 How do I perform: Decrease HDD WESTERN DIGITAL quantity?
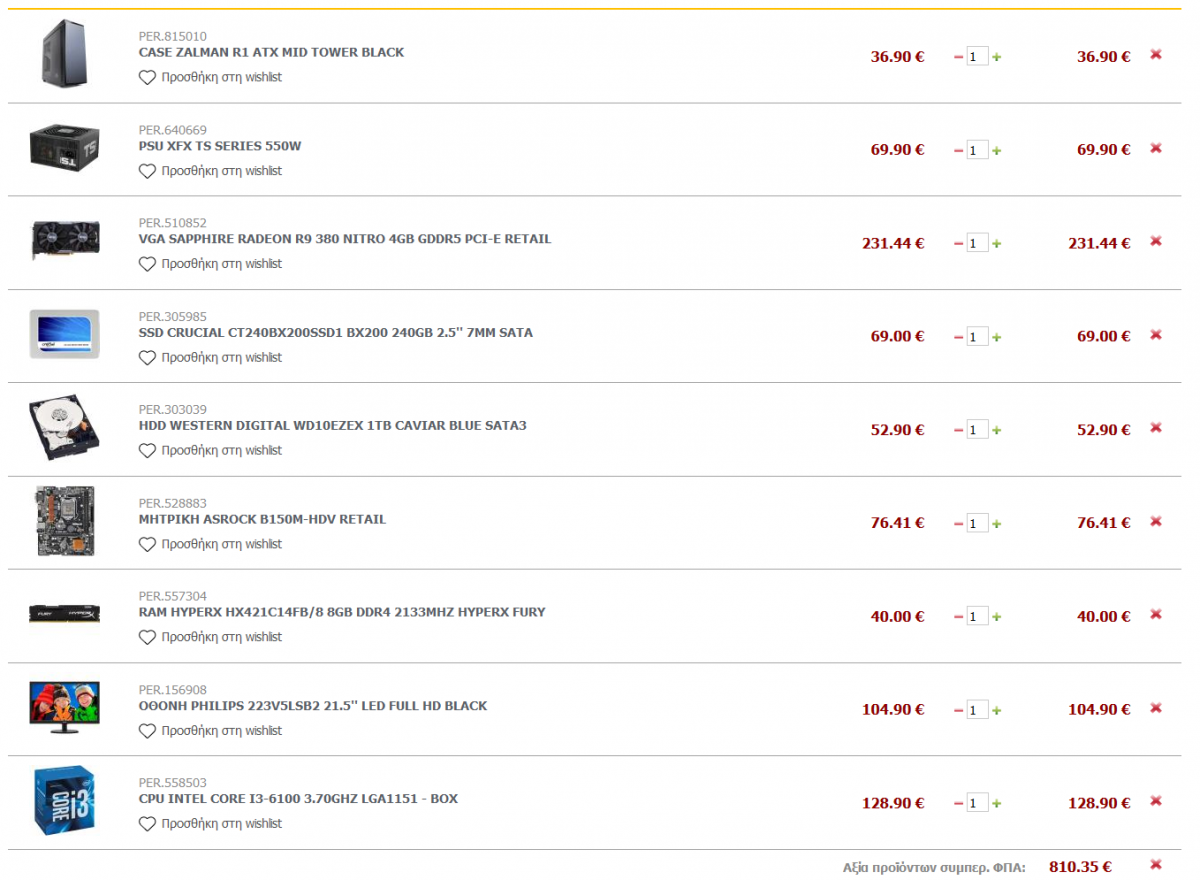tap(958, 430)
